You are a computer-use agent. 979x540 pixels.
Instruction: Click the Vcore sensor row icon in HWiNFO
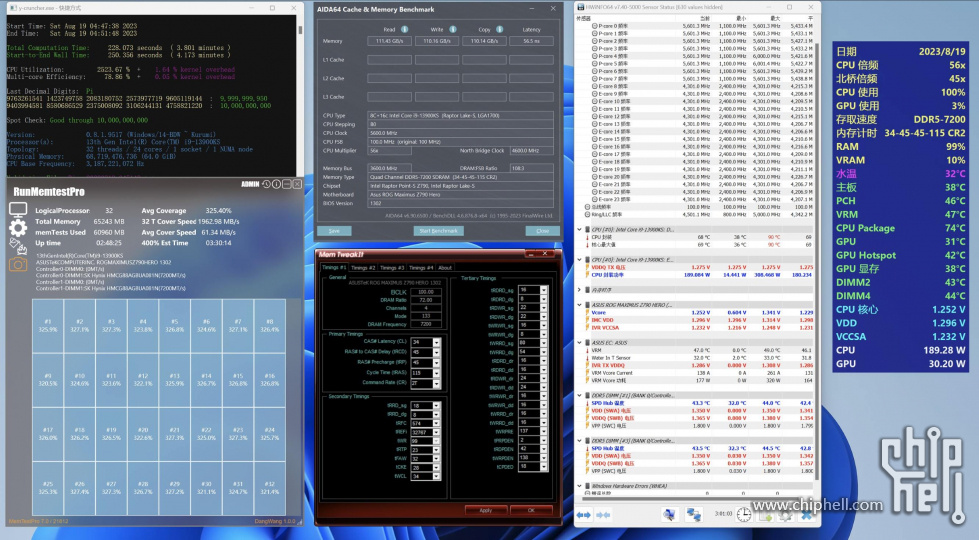587,312
